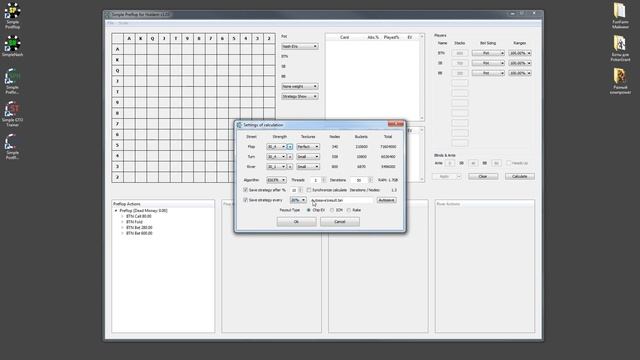Viewport: 640px width, 360px height.
Task: Open the lowest shortcut in the left desktop column
Action: click(12, 147)
